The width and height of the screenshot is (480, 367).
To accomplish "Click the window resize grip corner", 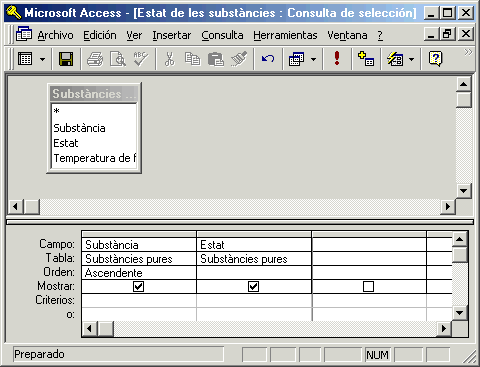I will point(470,357).
